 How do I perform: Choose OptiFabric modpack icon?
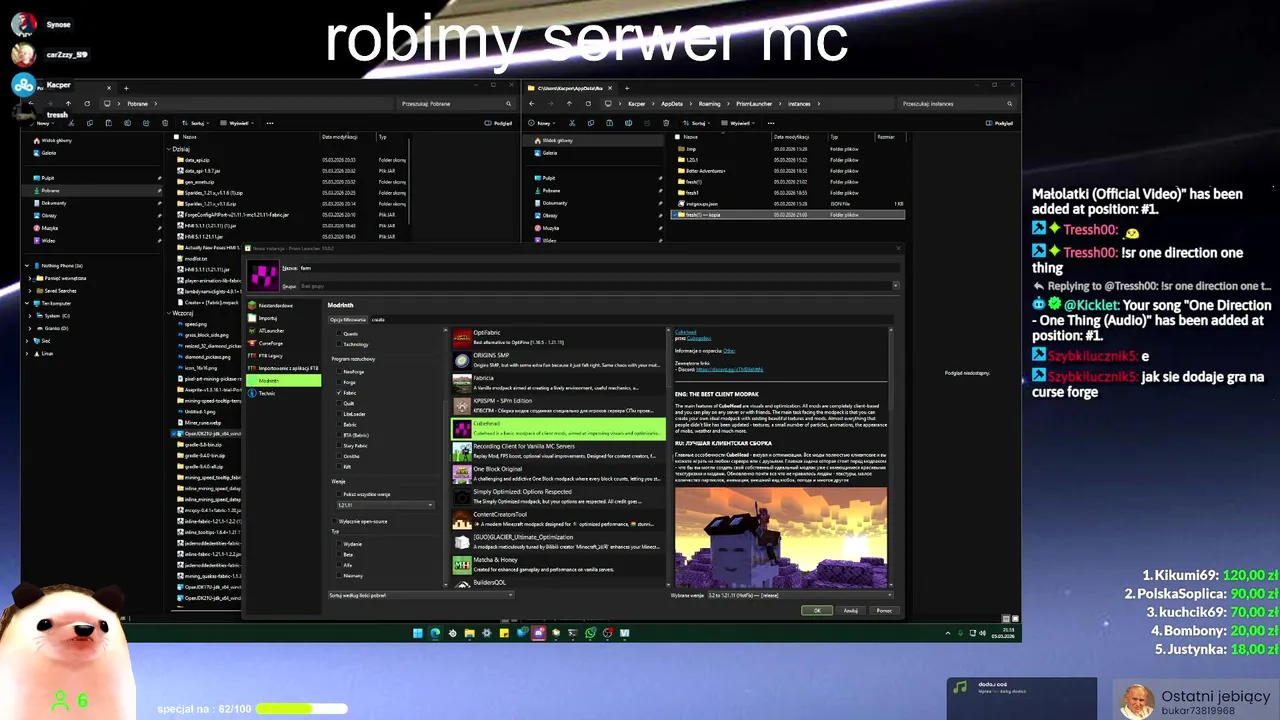click(x=461, y=338)
